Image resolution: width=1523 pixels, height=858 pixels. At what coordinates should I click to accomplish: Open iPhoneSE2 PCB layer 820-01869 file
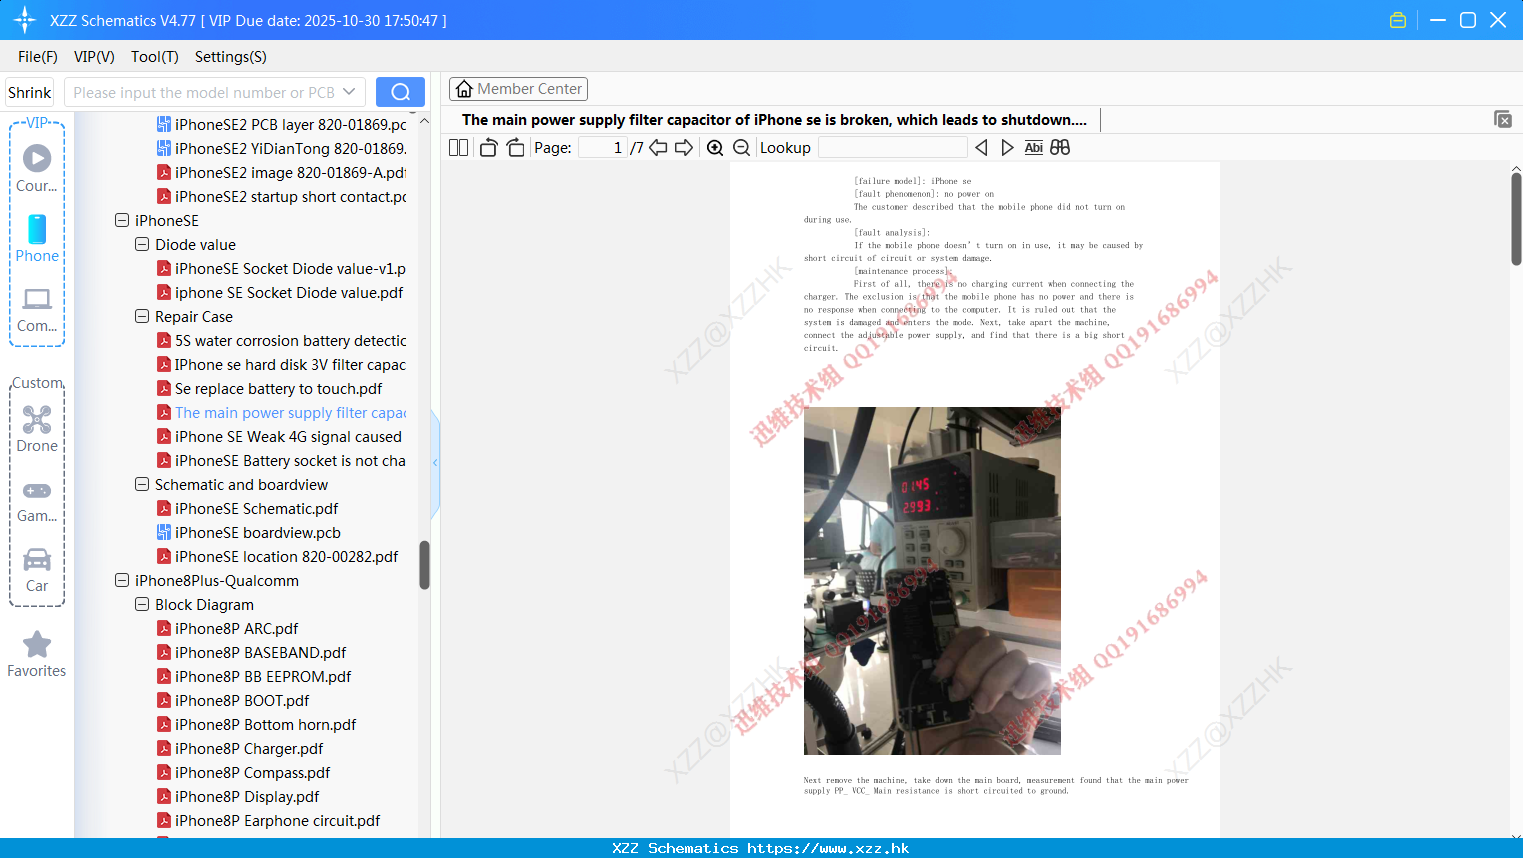pyautogui.click(x=282, y=124)
